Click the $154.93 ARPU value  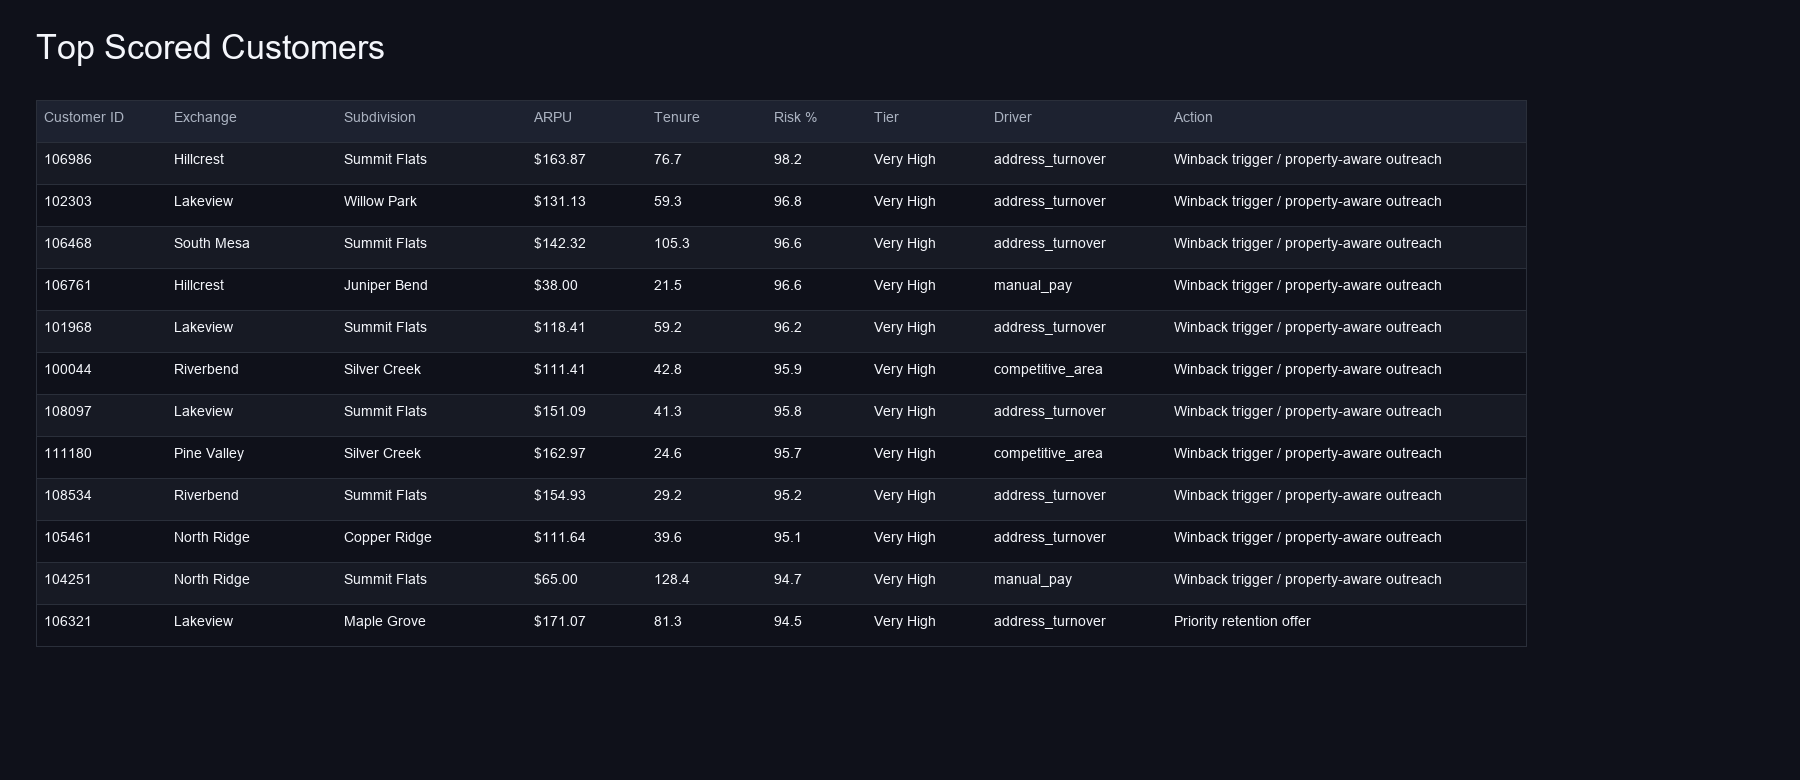pos(560,495)
